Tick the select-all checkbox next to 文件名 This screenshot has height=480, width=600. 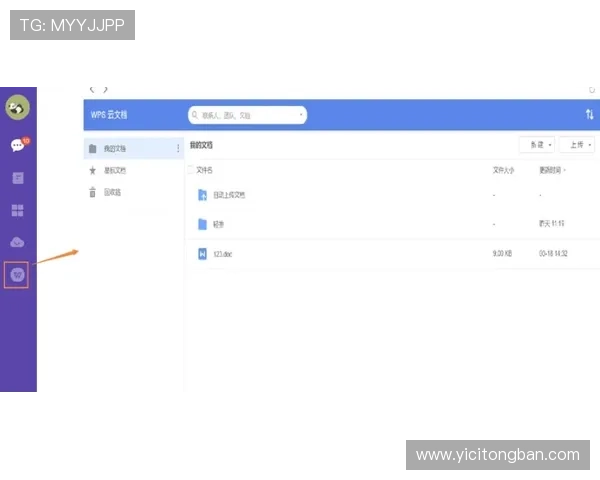[x=191, y=170]
